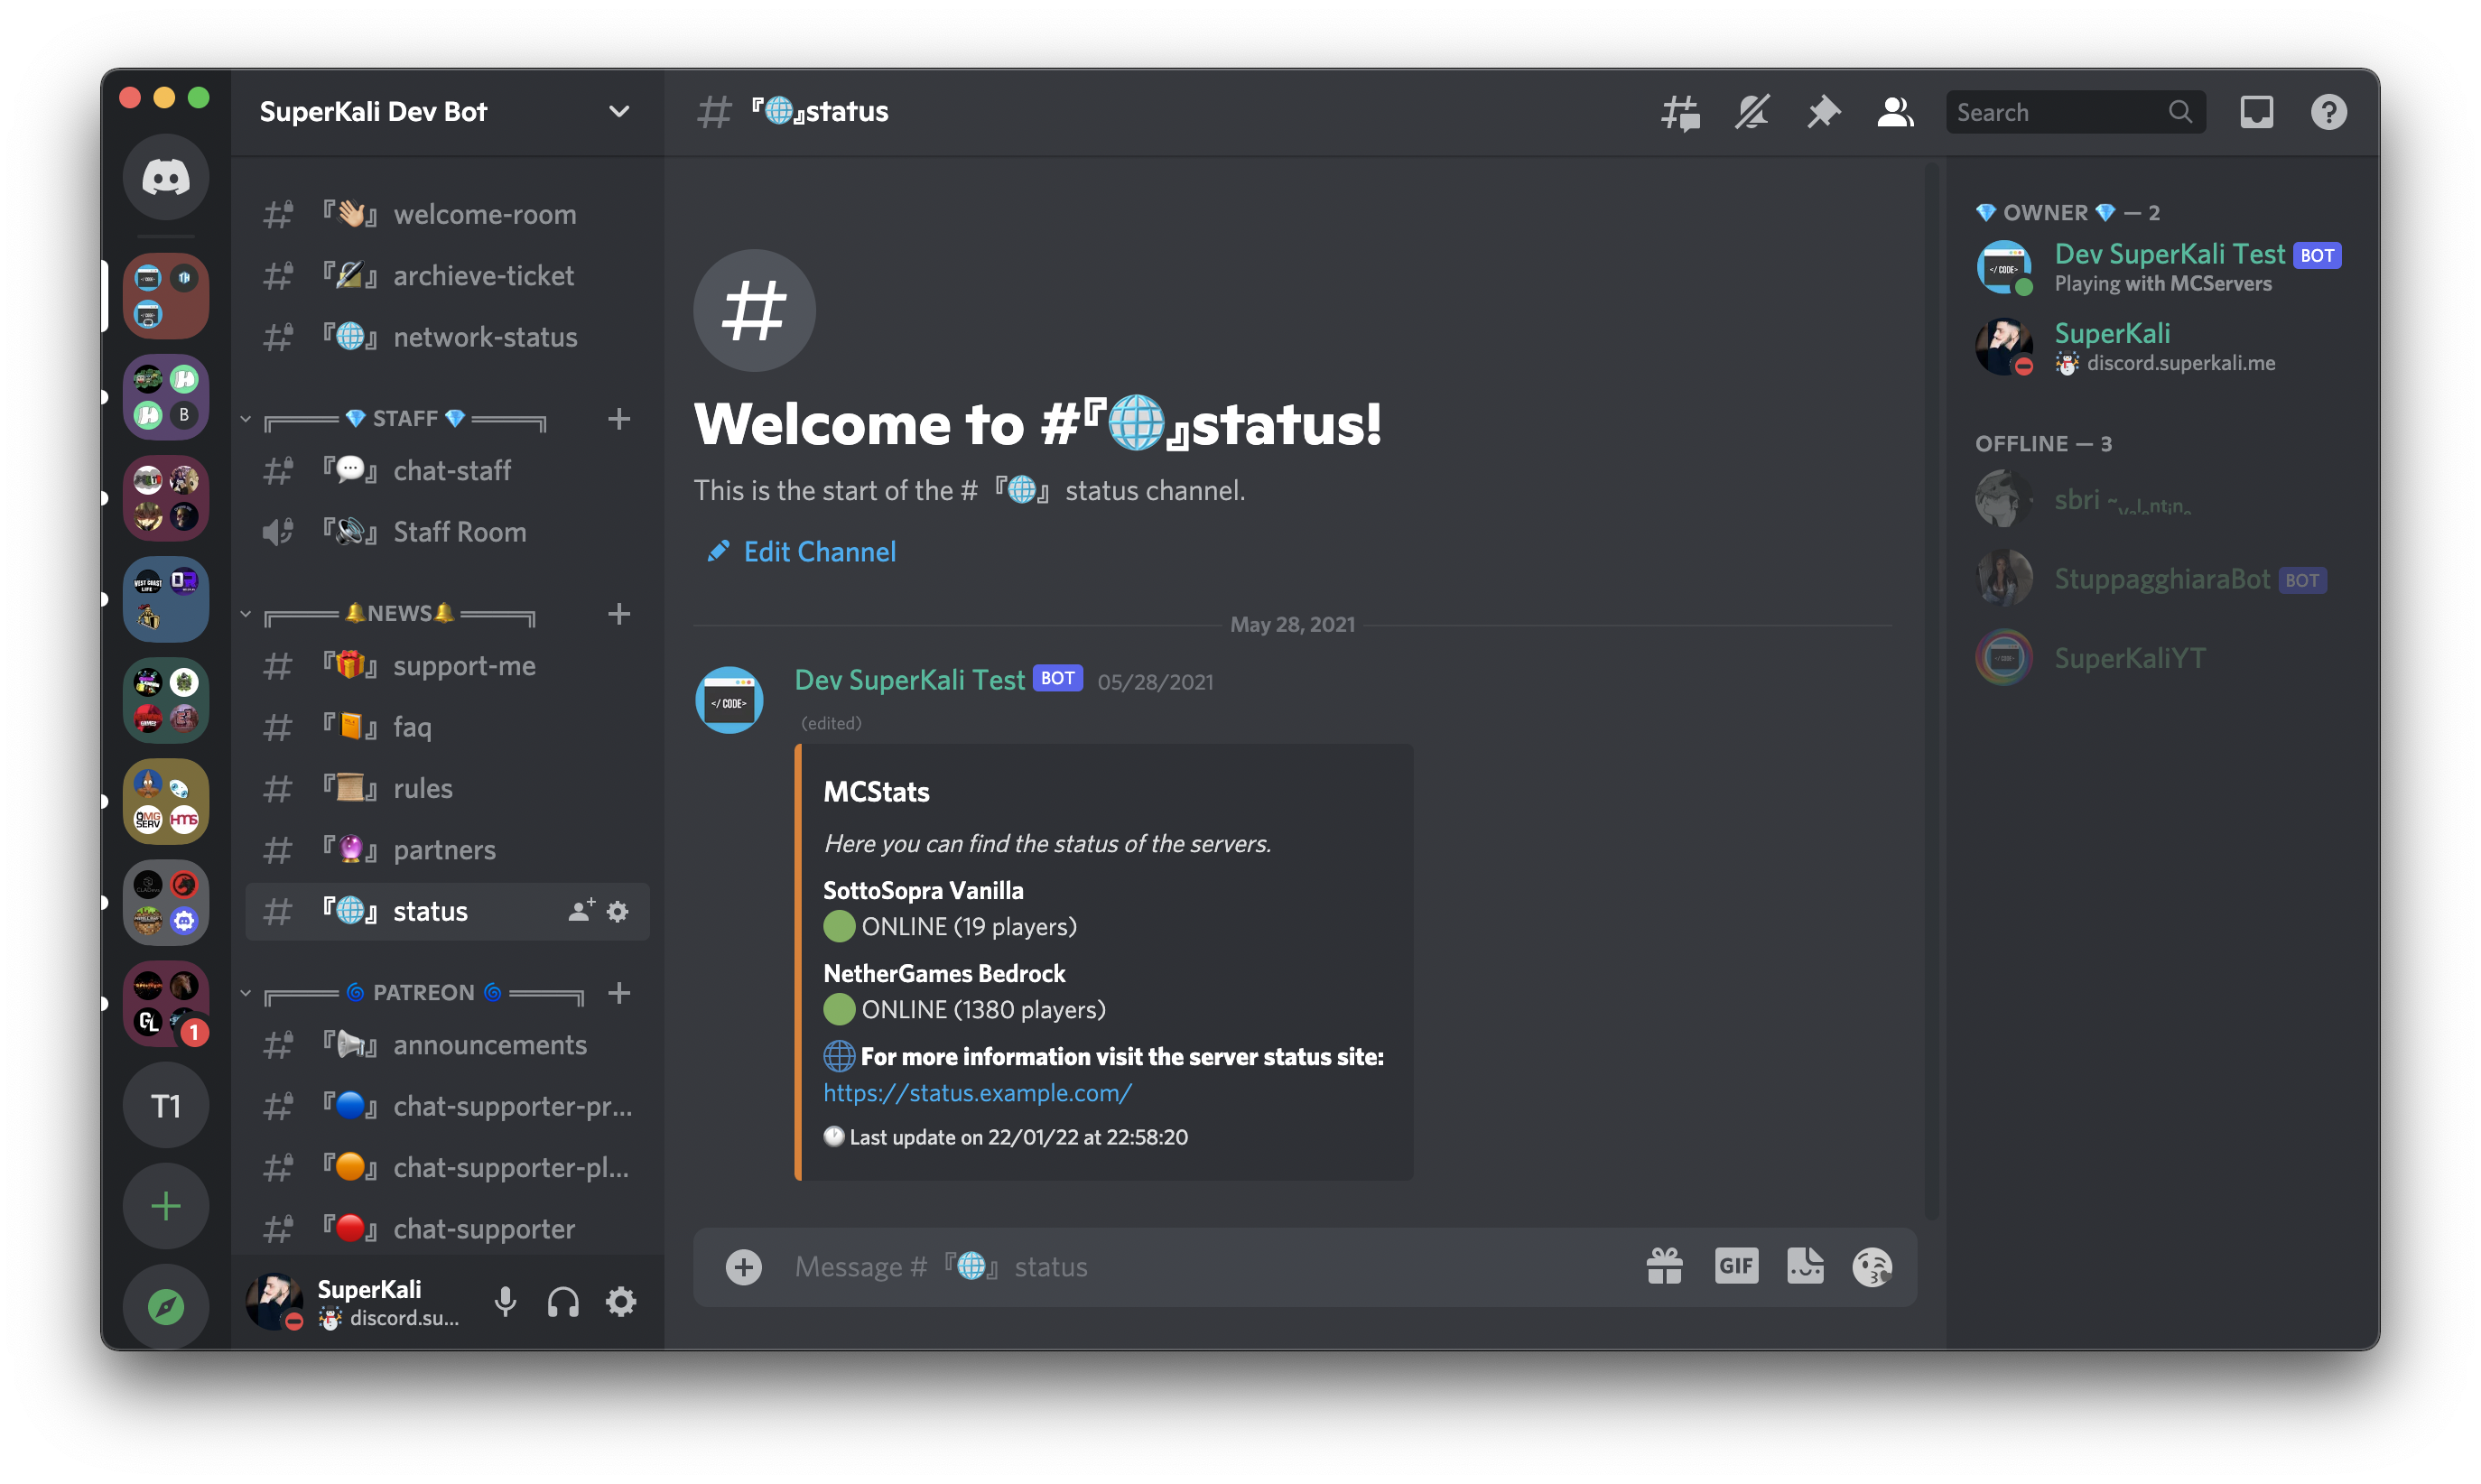This screenshot has width=2481, height=1484.
Task: Switch to the network-status channel
Action: point(485,337)
